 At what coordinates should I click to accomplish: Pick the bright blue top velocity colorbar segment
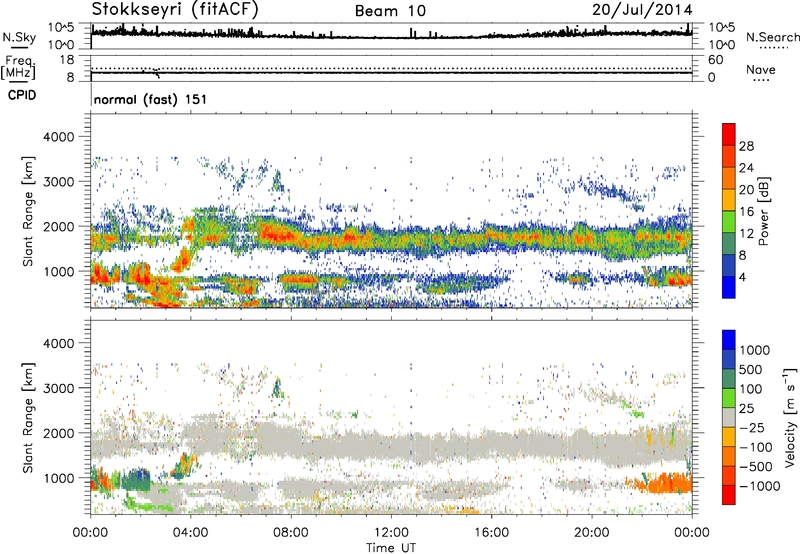point(729,340)
